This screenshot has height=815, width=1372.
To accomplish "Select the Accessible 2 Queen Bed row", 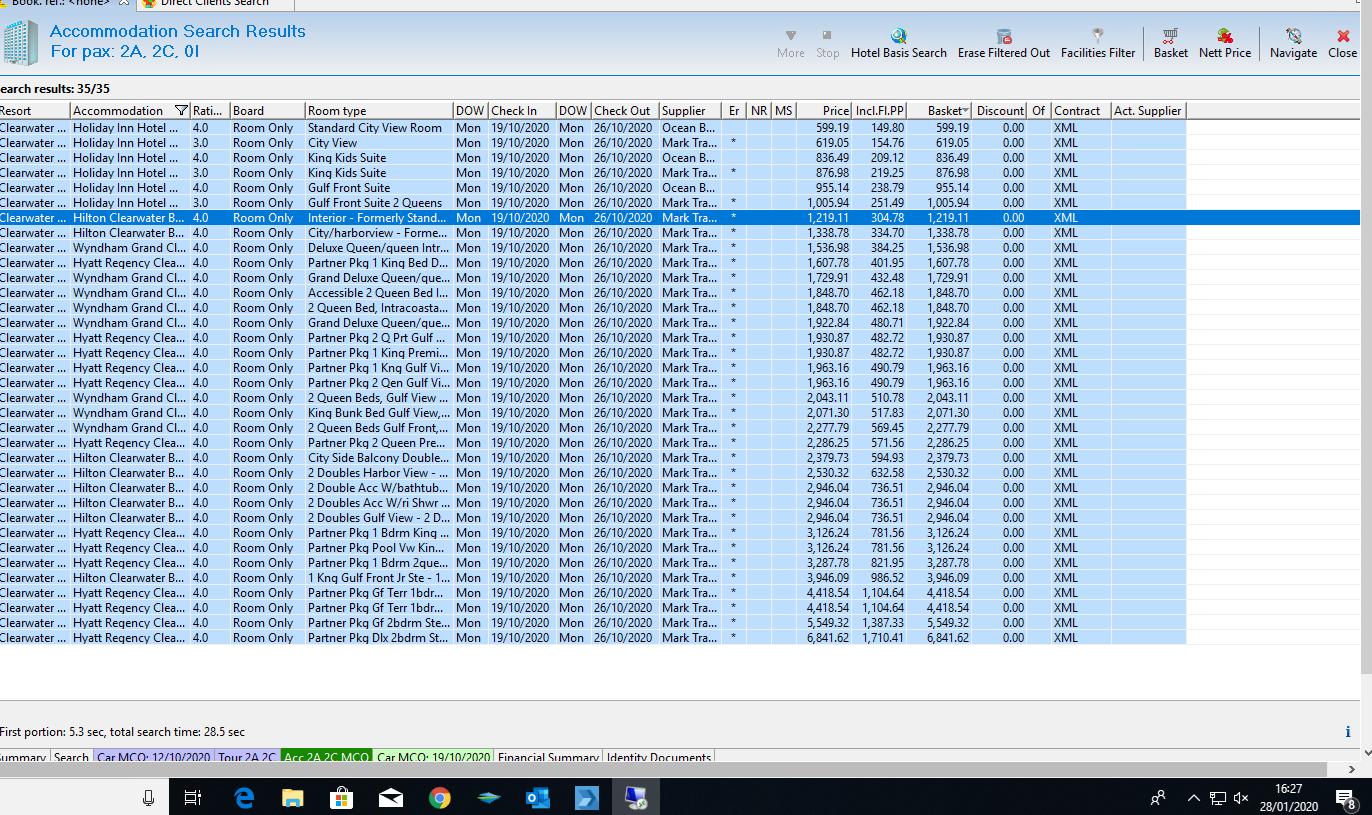I will tap(593, 293).
